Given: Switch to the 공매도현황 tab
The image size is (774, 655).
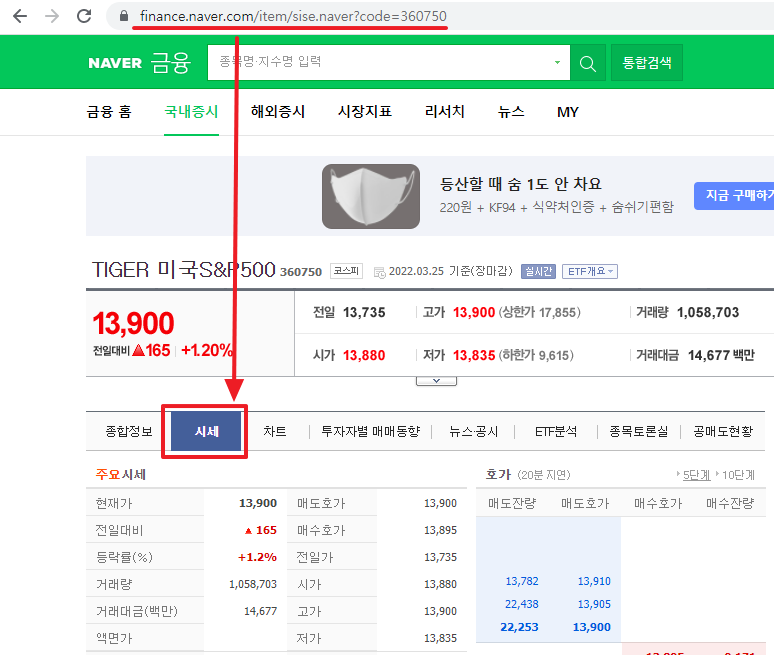Looking at the screenshot, I should tap(723, 431).
